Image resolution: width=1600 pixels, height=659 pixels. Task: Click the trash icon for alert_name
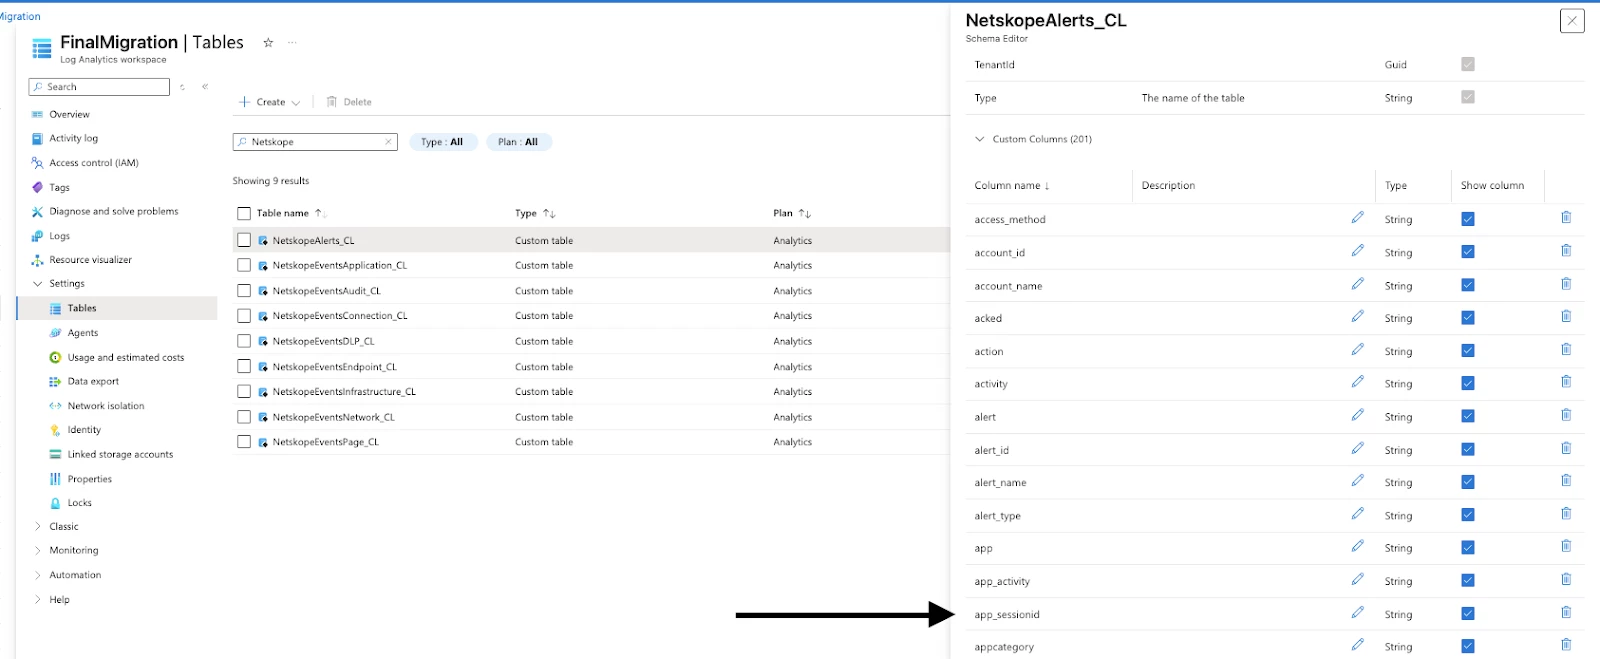[x=1566, y=480]
